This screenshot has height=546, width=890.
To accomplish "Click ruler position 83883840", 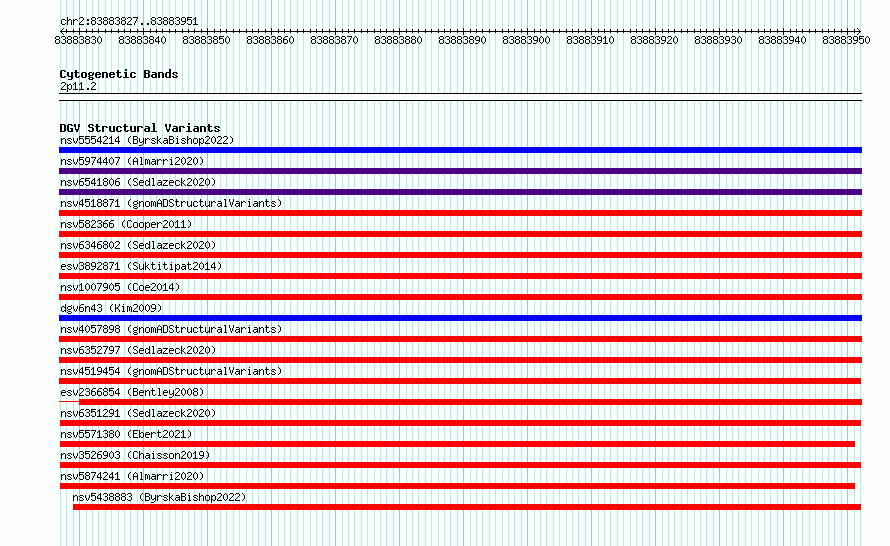I will pos(142,40).
